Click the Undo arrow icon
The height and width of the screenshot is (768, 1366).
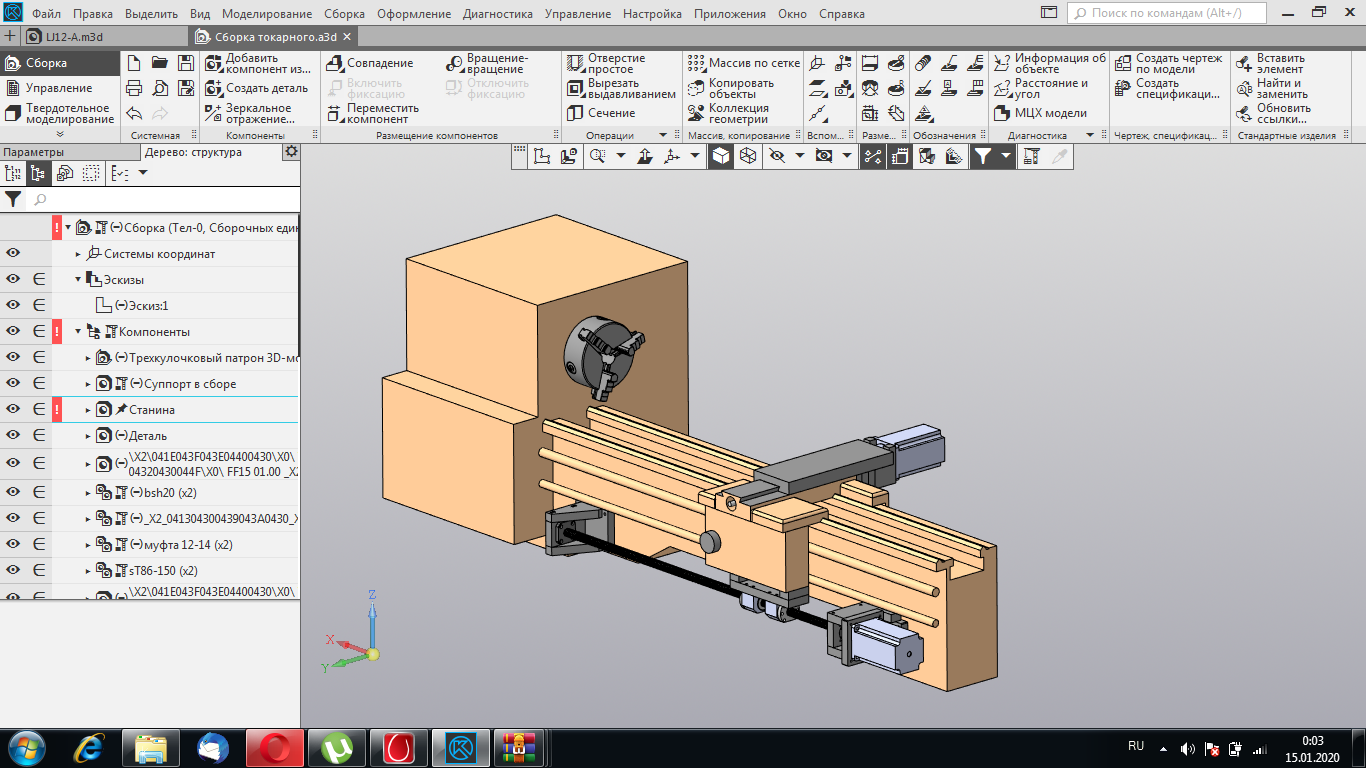coord(134,113)
